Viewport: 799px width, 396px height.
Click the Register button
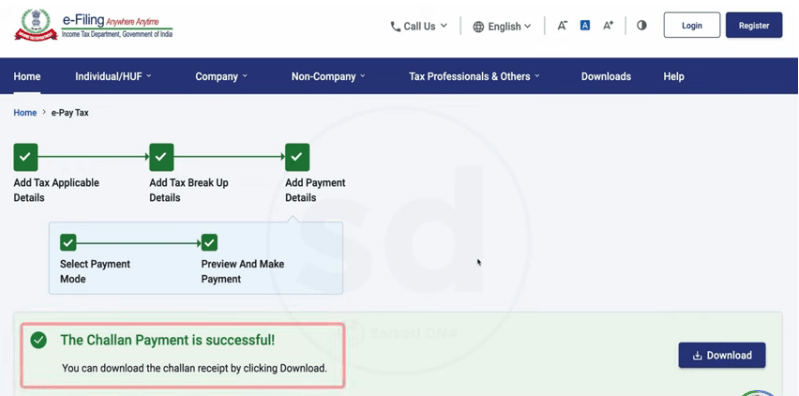pos(754,25)
